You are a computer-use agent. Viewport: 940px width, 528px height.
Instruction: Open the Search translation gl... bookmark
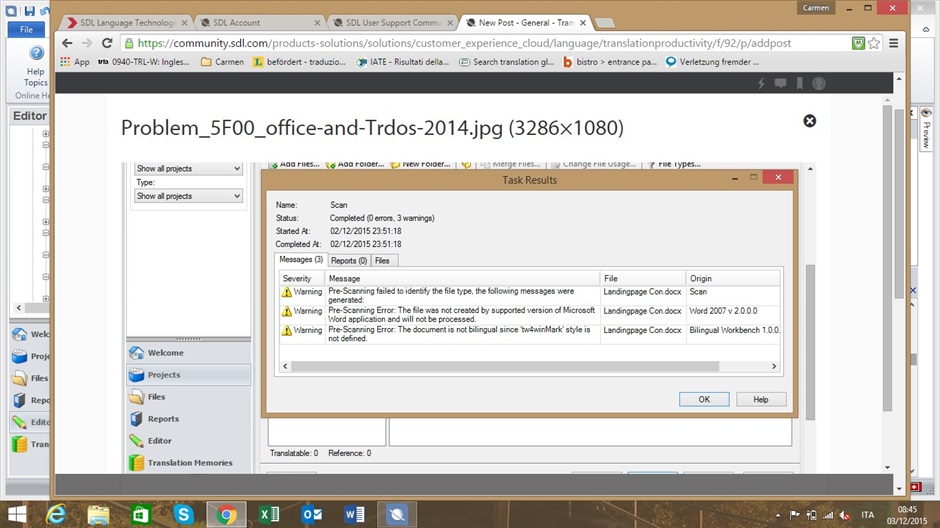[x=507, y=62]
